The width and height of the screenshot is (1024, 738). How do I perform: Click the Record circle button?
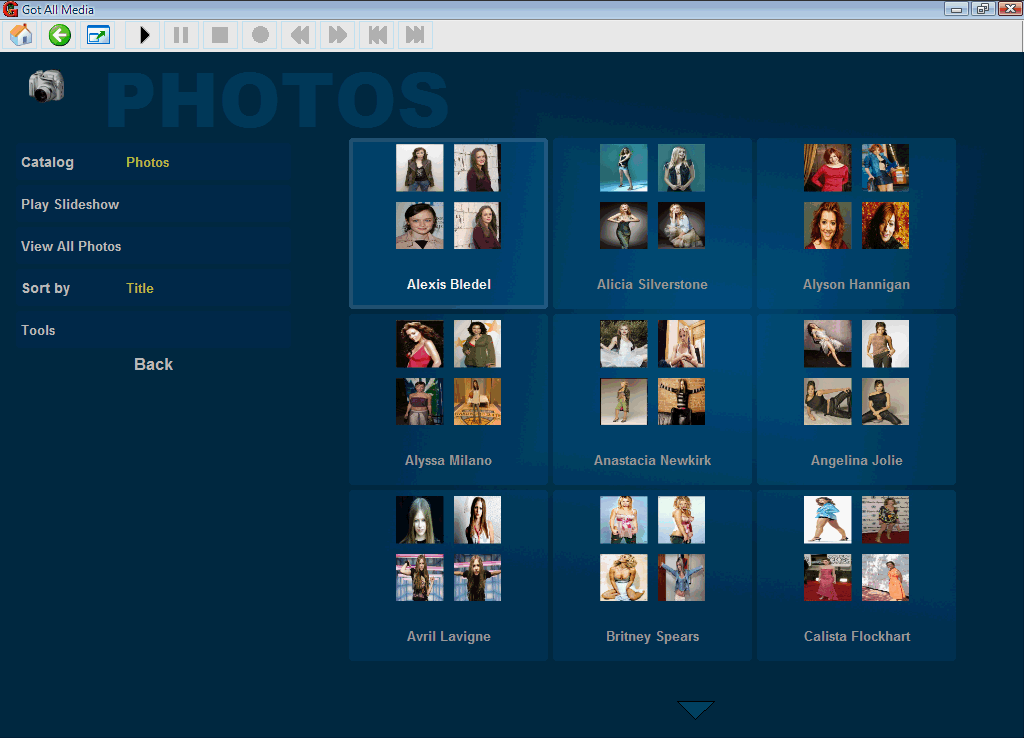pos(260,35)
